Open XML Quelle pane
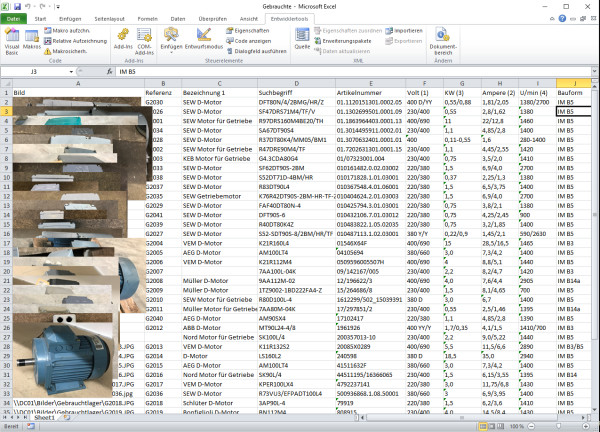The width and height of the screenshot is (600, 432). click(302, 39)
